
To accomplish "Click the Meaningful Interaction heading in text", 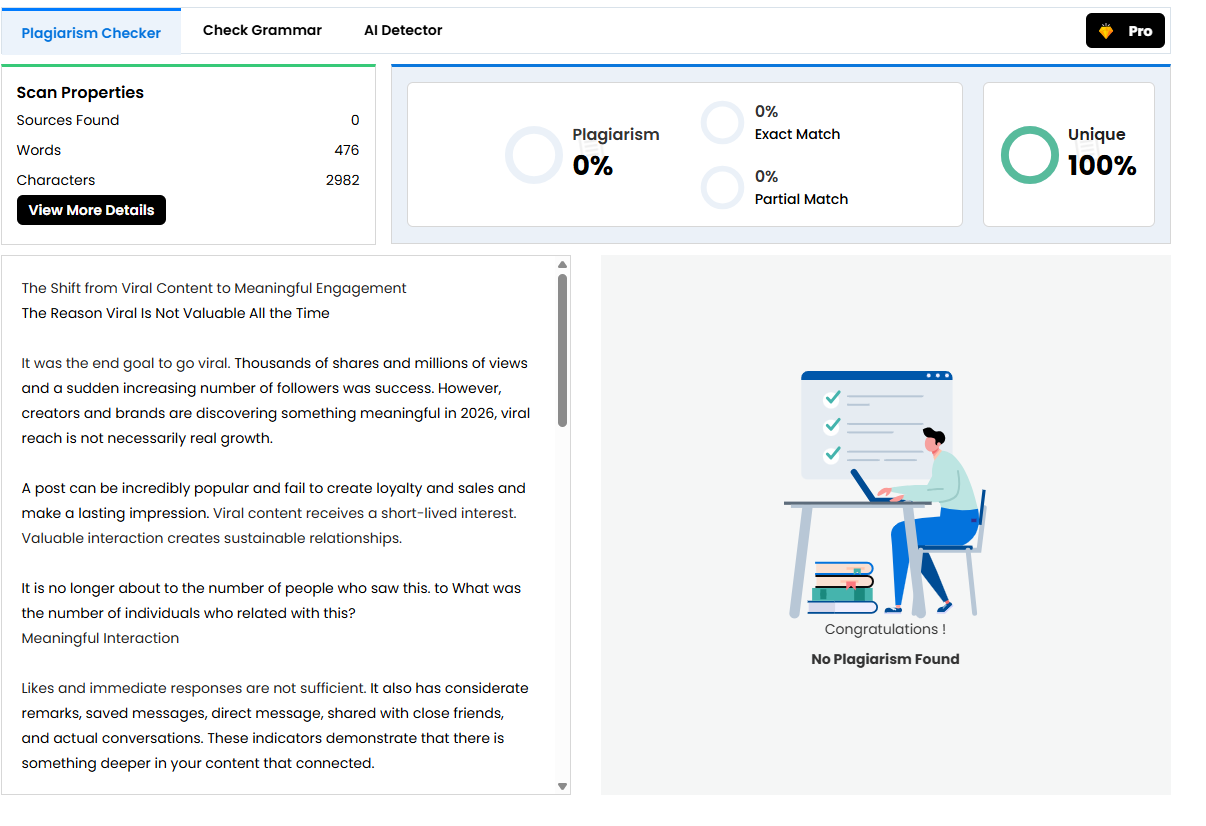I will [x=100, y=638].
